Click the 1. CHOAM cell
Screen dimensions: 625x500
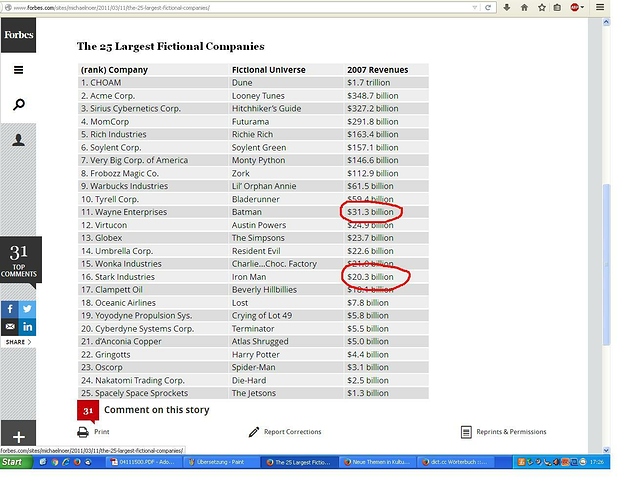(153, 83)
